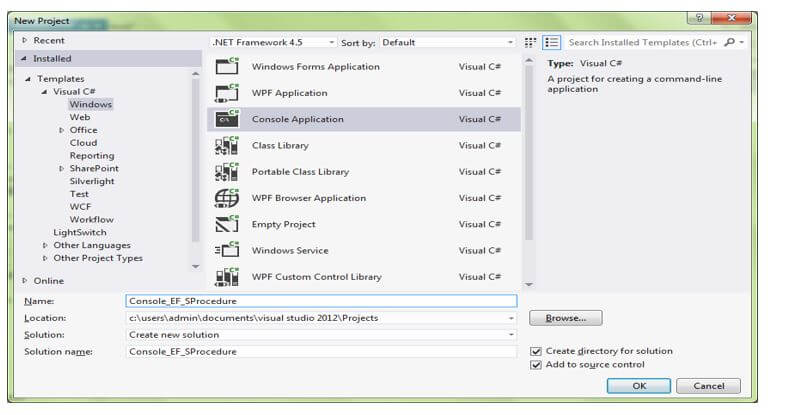Click the Search Installed Templates box

point(643,43)
